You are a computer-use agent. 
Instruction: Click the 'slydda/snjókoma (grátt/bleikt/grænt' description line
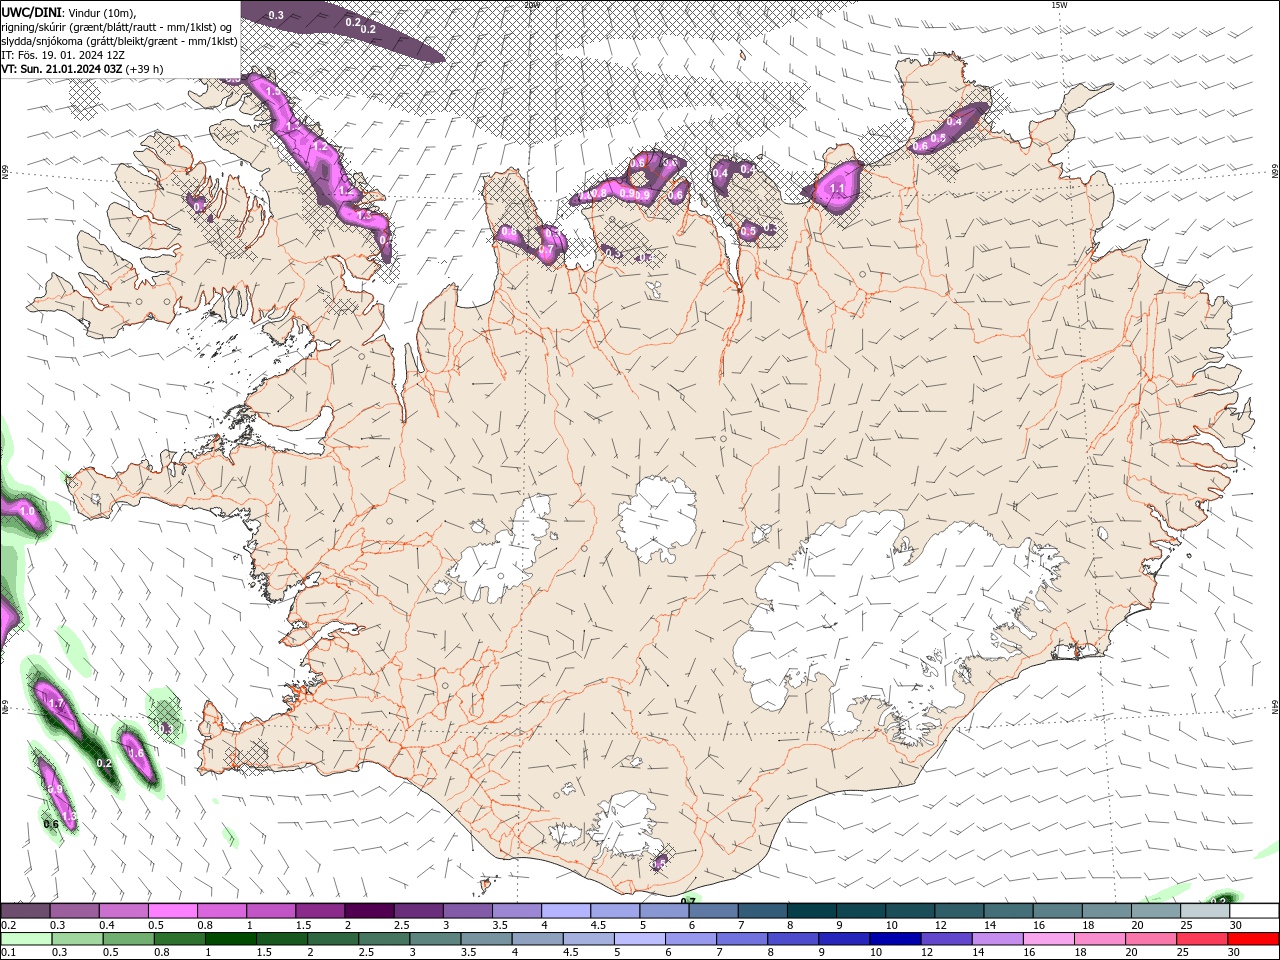pyautogui.click(x=119, y=41)
